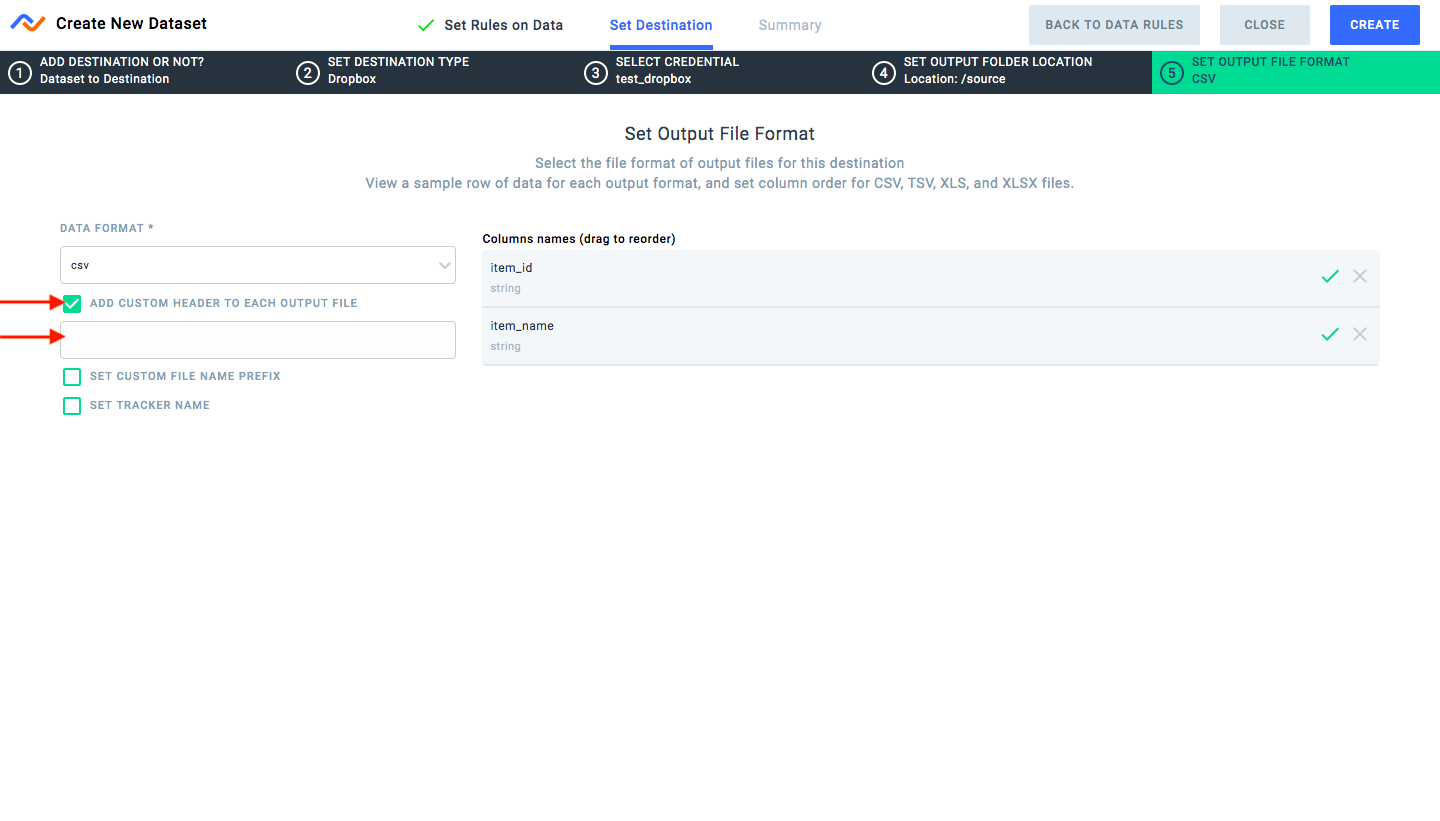Click the Create New Dataset title
This screenshot has height=821, width=1440.
(x=132, y=23)
